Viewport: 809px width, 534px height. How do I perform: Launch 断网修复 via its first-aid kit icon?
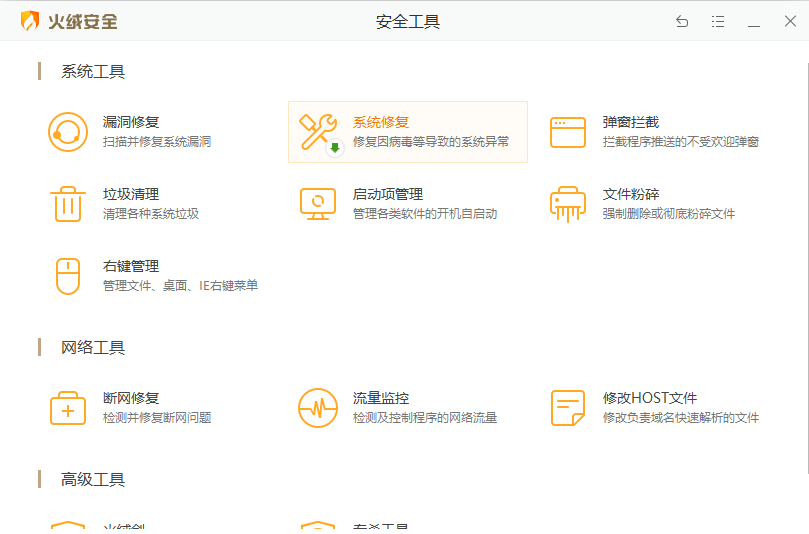click(68, 408)
